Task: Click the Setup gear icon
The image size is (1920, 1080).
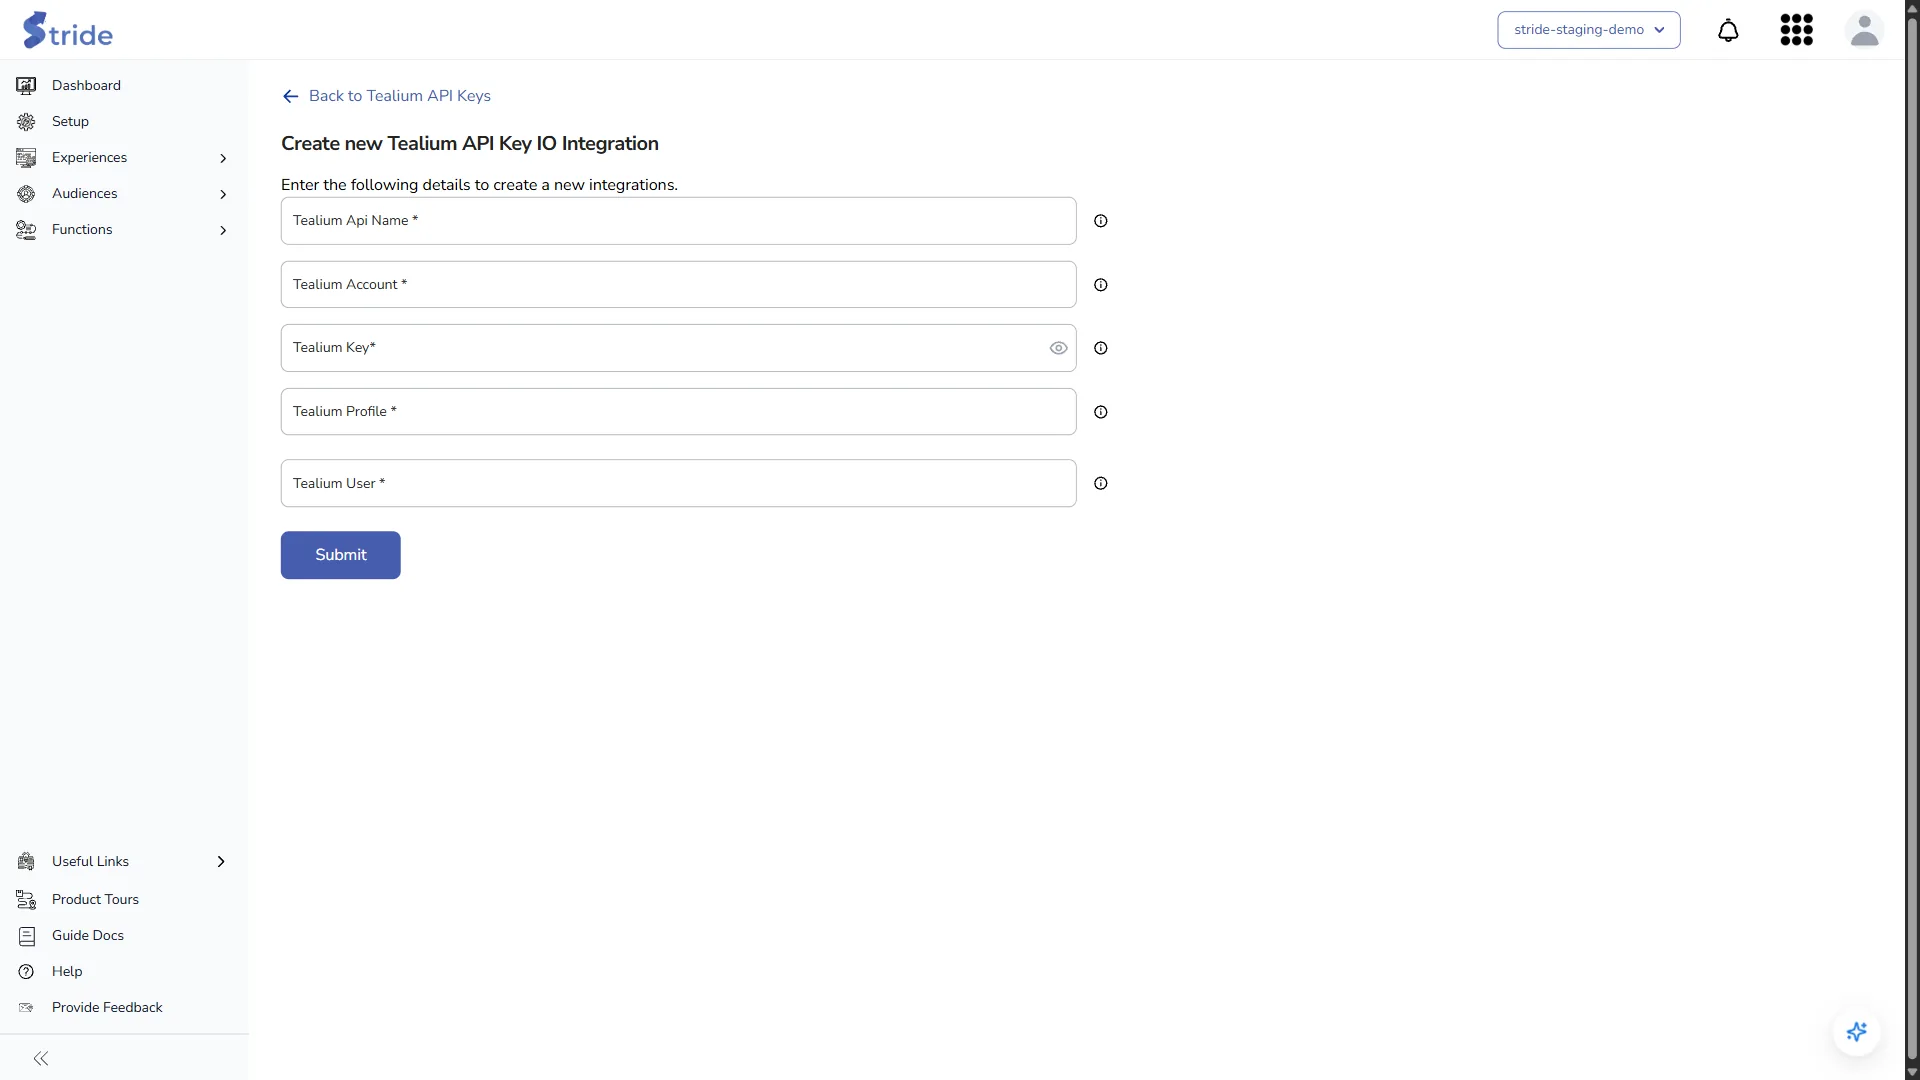Action: [26, 122]
